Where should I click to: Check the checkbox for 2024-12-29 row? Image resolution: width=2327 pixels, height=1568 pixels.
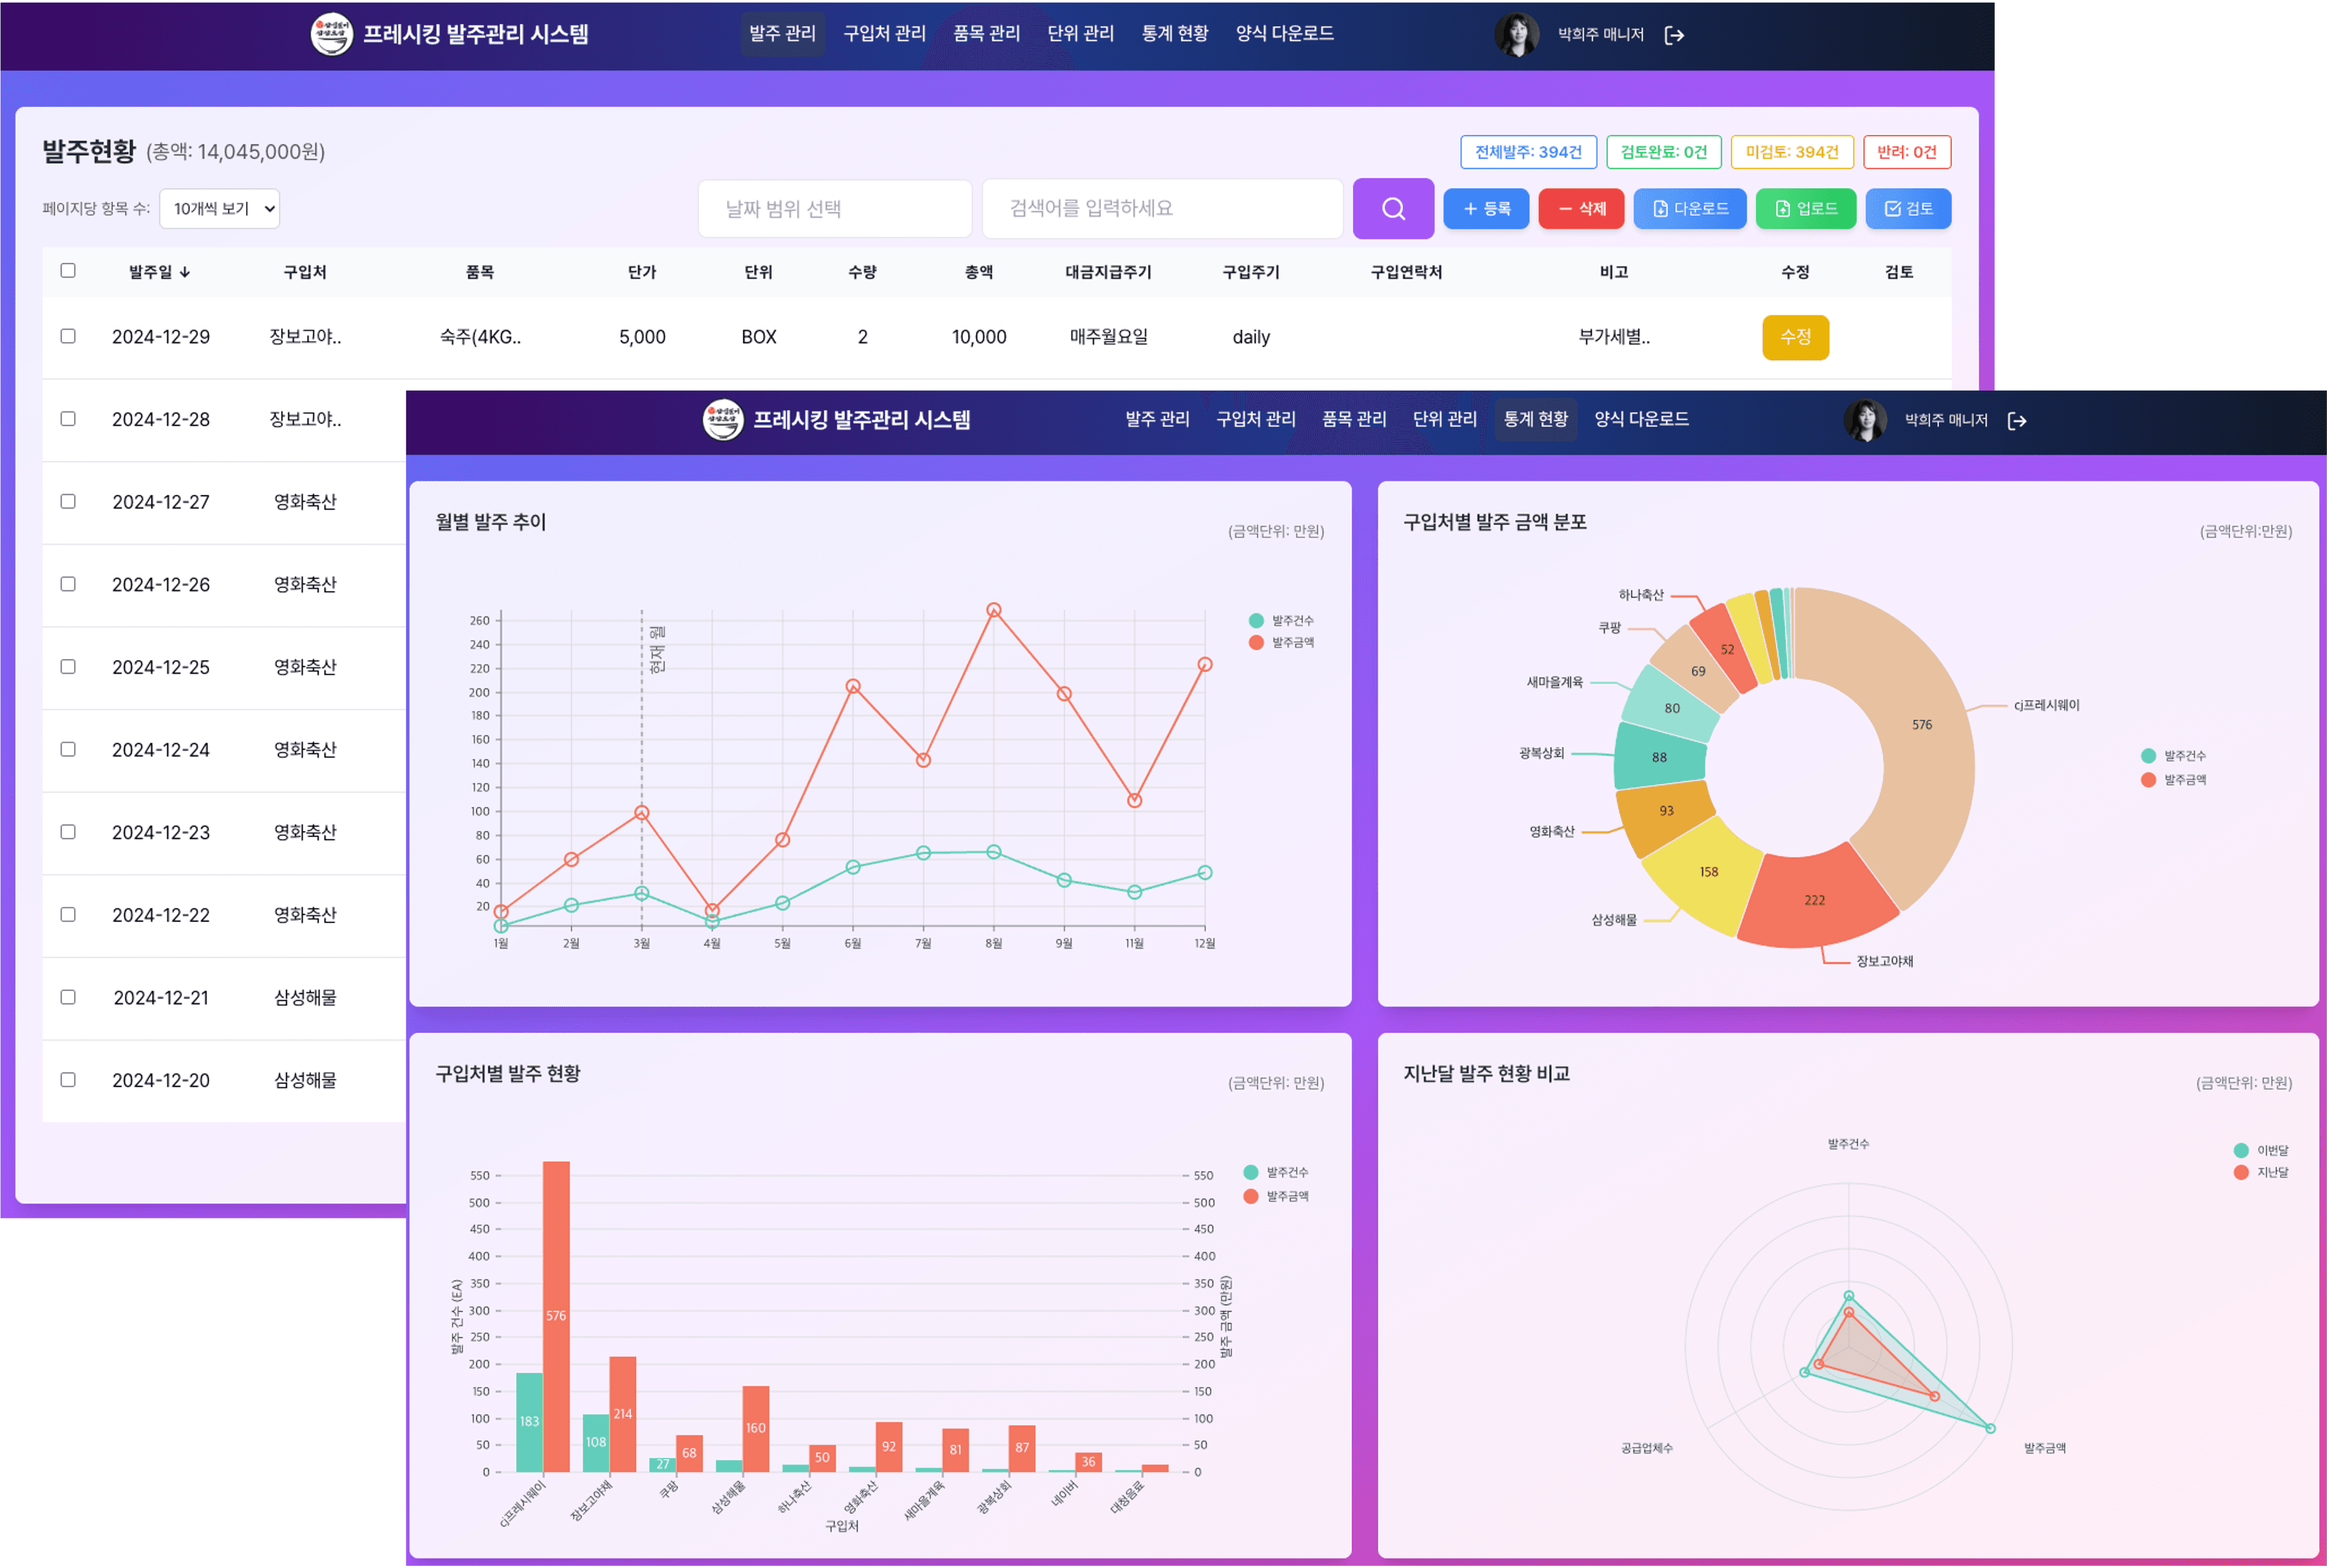[67, 337]
